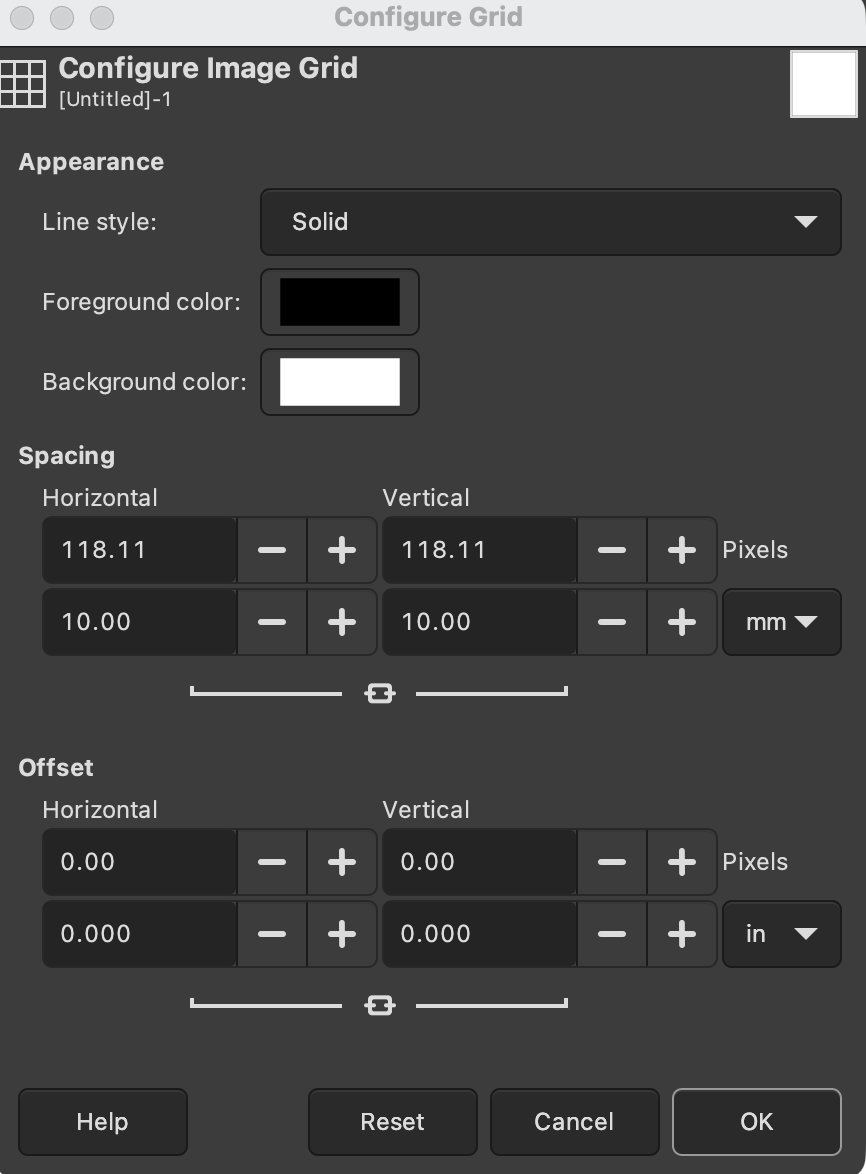
Task: Decrease vertical spacing with minus button
Action: coord(612,622)
